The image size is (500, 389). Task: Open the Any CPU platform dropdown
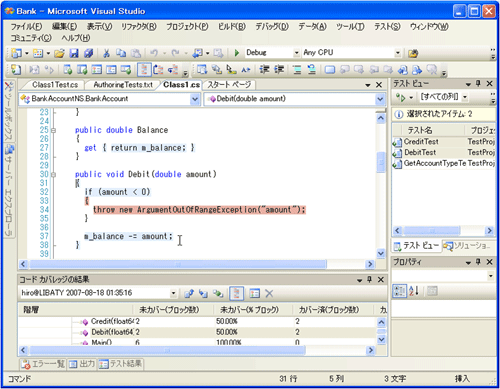coord(398,53)
